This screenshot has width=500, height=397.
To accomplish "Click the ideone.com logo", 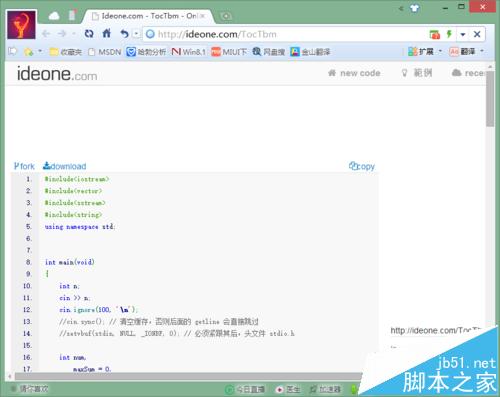I will (57, 74).
